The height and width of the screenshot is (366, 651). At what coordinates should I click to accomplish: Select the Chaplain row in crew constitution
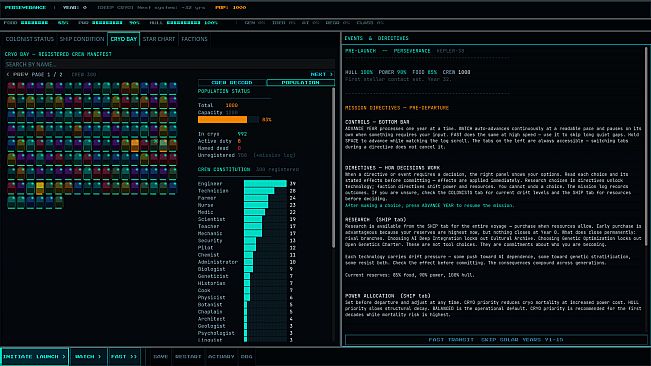coord(247,312)
